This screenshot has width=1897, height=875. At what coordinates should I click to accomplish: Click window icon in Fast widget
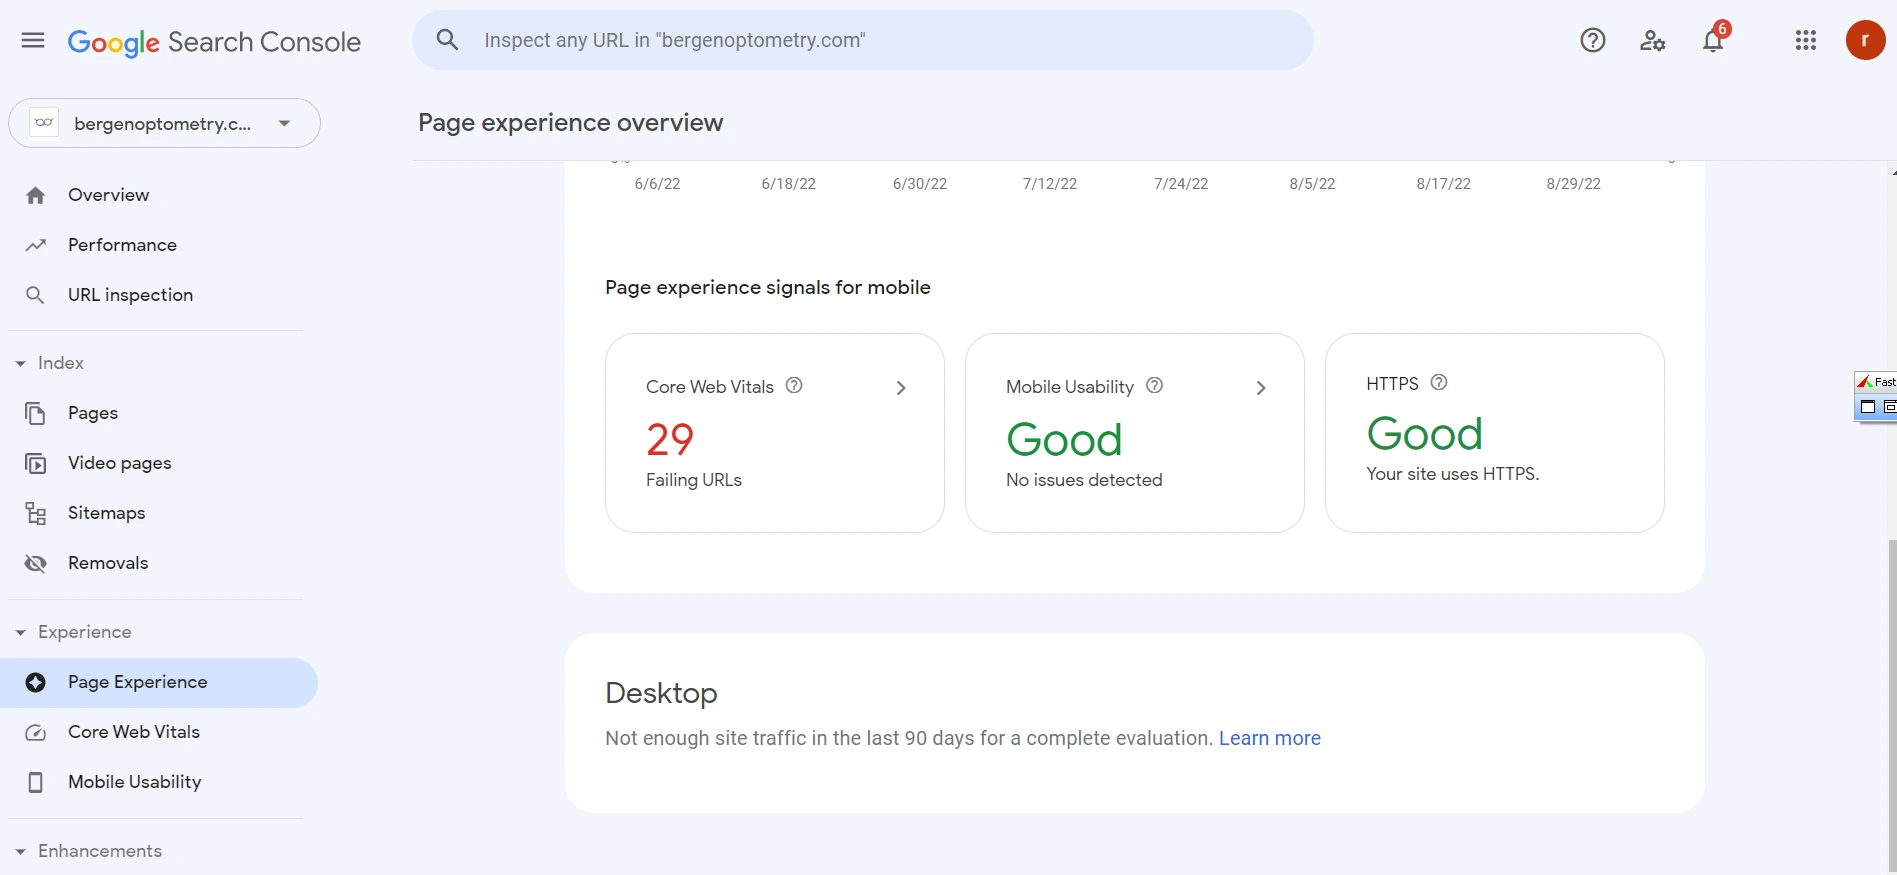[1867, 406]
